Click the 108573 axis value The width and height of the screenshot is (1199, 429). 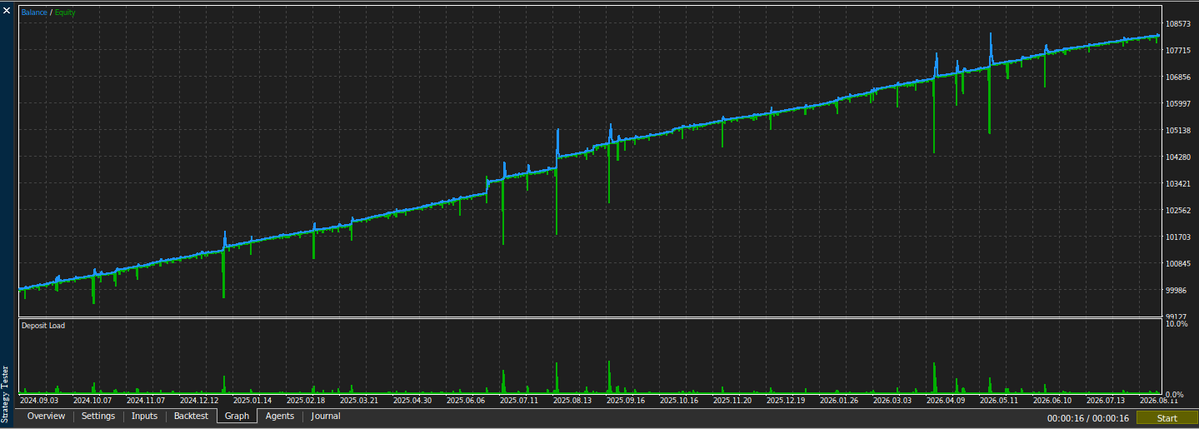click(x=1178, y=24)
